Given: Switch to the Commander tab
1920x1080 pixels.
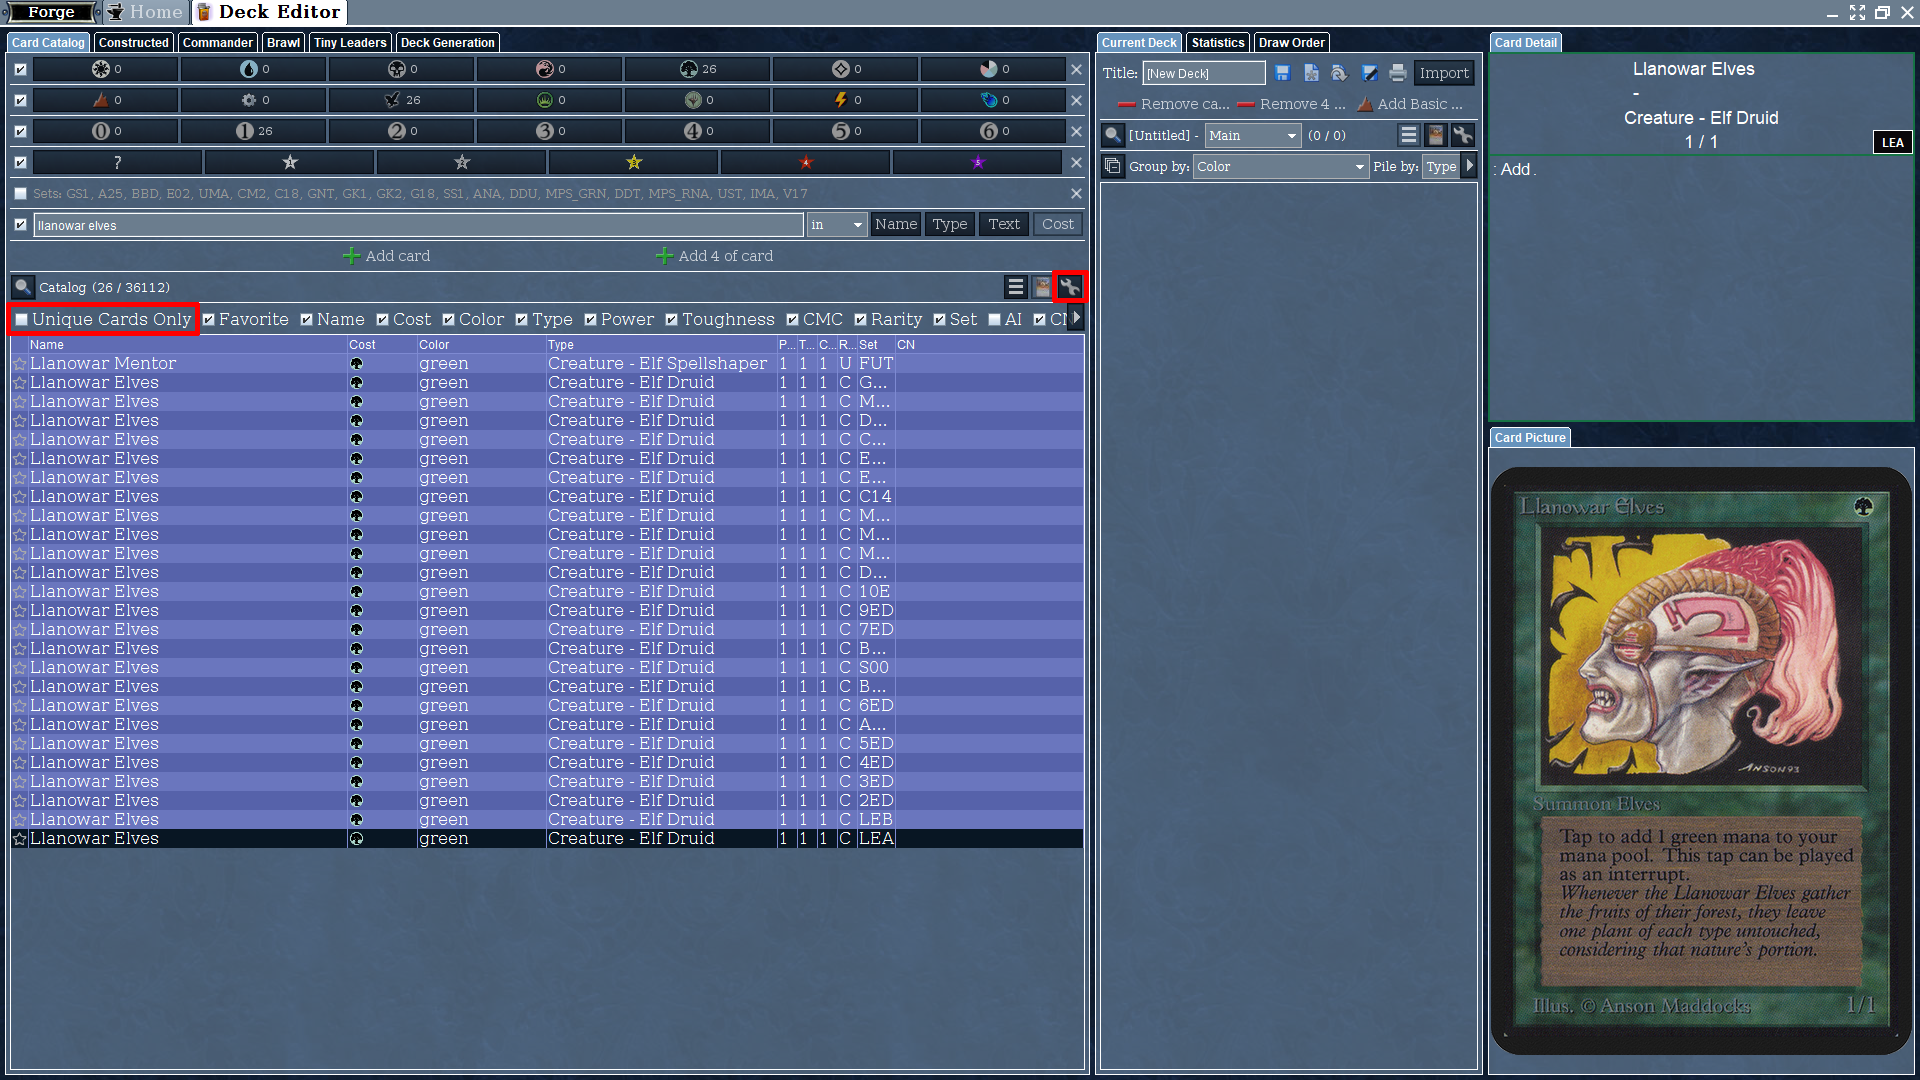Looking at the screenshot, I should pos(218,43).
